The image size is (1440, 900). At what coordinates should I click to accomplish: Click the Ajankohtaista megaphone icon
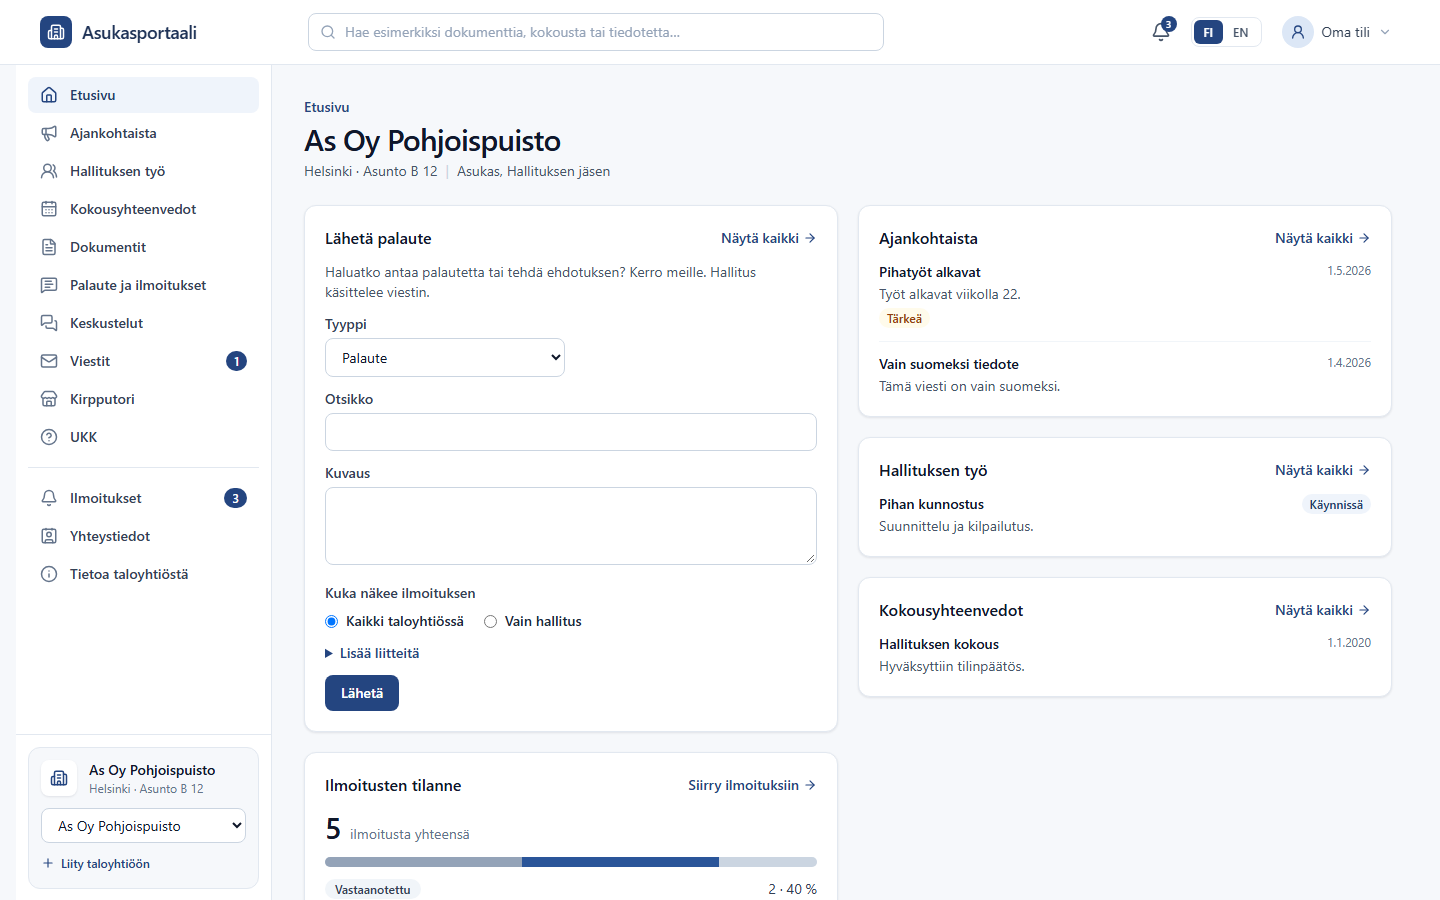click(x=49, y=133)
